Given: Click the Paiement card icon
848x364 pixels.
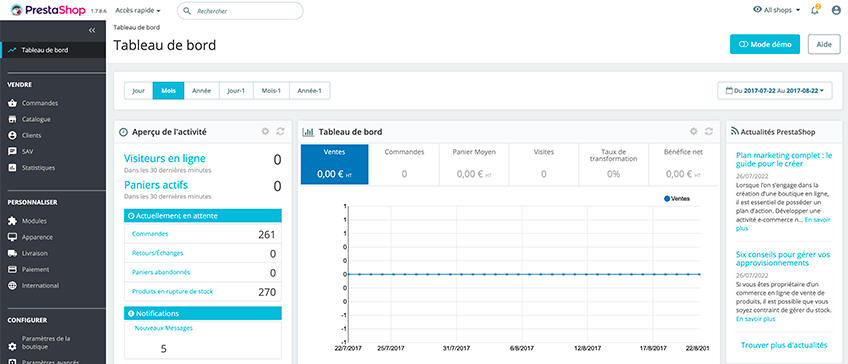Looking at the screenshot, I should 12,269.
